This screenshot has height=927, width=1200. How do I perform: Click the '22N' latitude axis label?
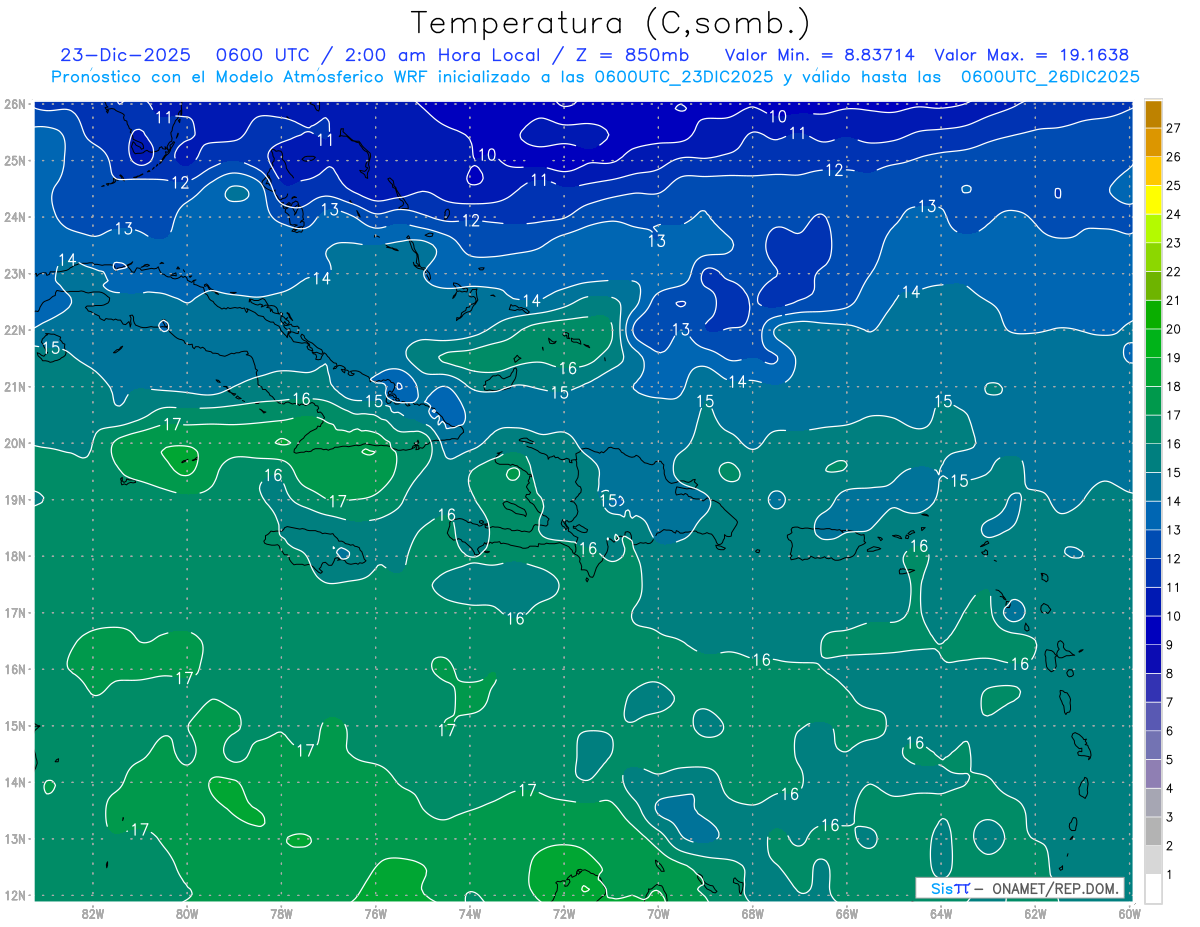click(15, 329)
